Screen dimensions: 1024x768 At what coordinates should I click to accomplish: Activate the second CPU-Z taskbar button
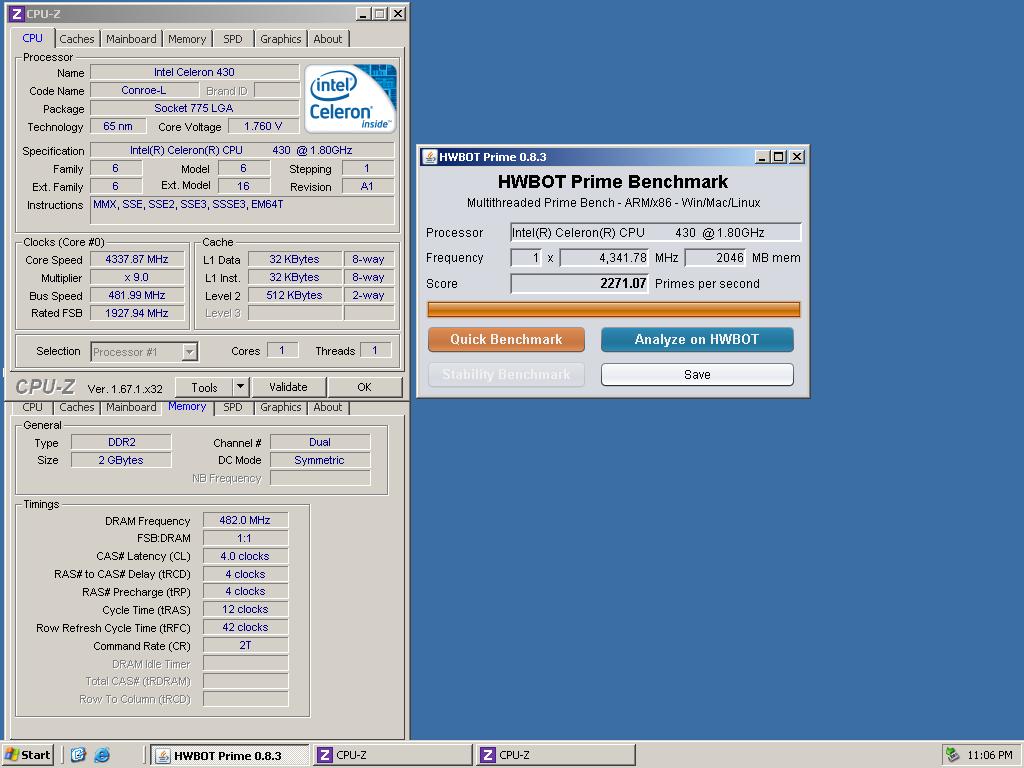coord(556,756)
